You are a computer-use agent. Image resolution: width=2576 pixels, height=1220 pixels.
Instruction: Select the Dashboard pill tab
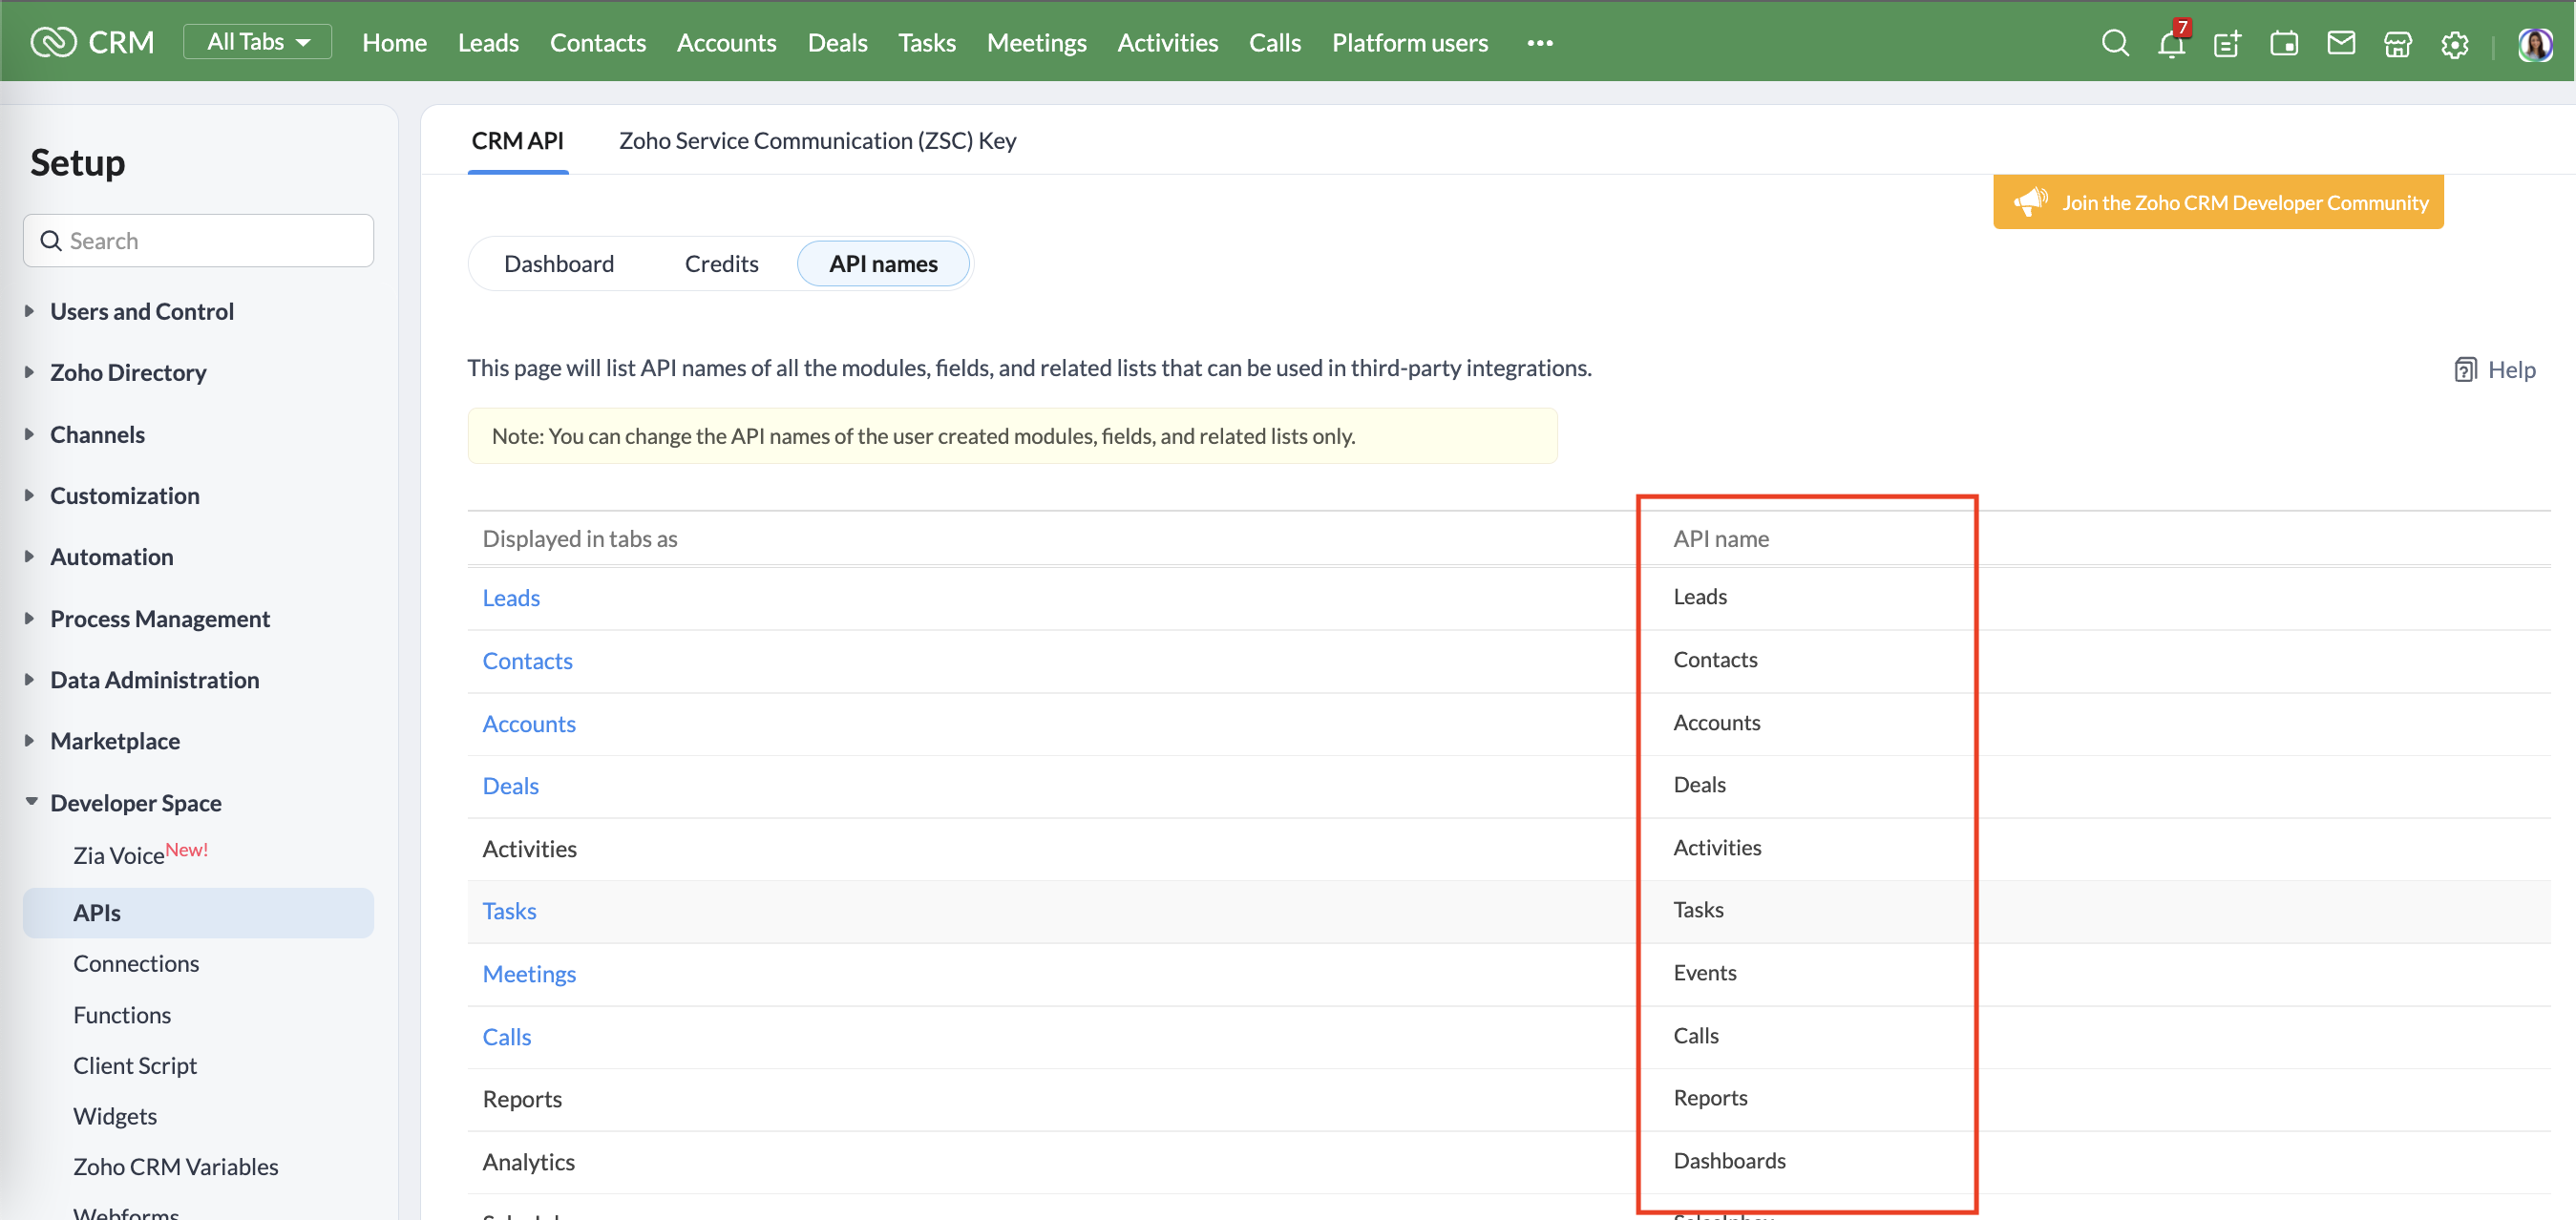(559, 263)
